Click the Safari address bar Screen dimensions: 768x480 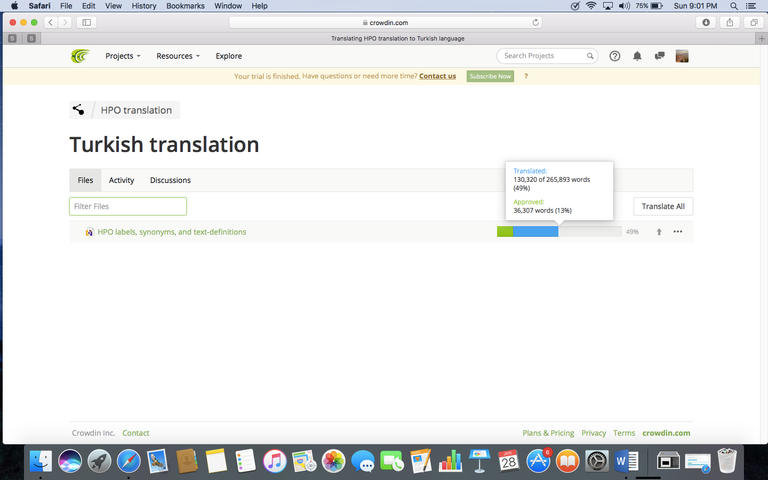pos(385,22)
